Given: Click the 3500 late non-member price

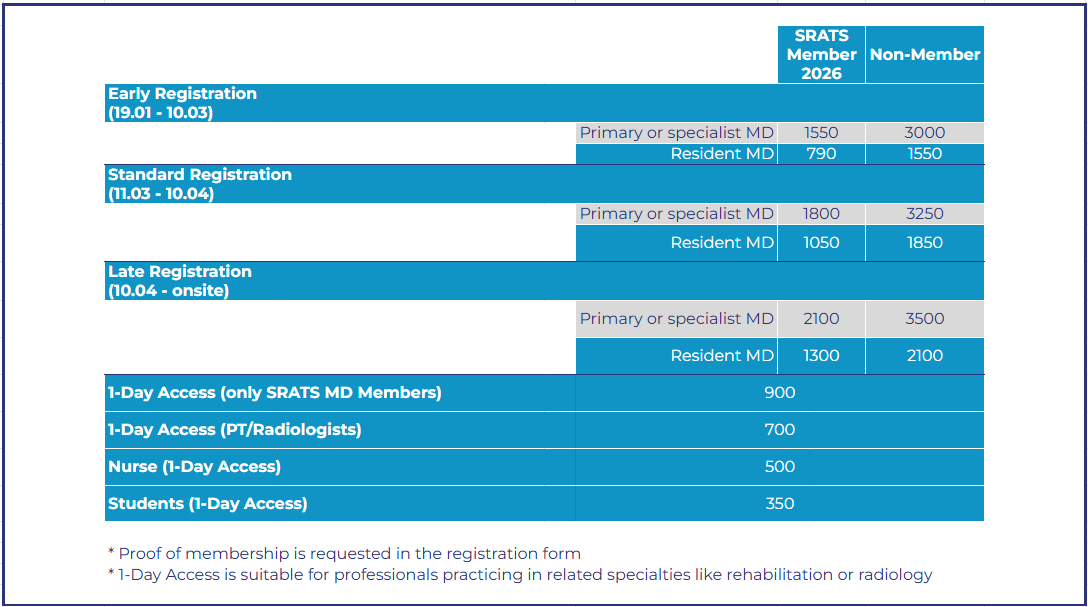Looking at the screenshot, I should pos(925,319).
